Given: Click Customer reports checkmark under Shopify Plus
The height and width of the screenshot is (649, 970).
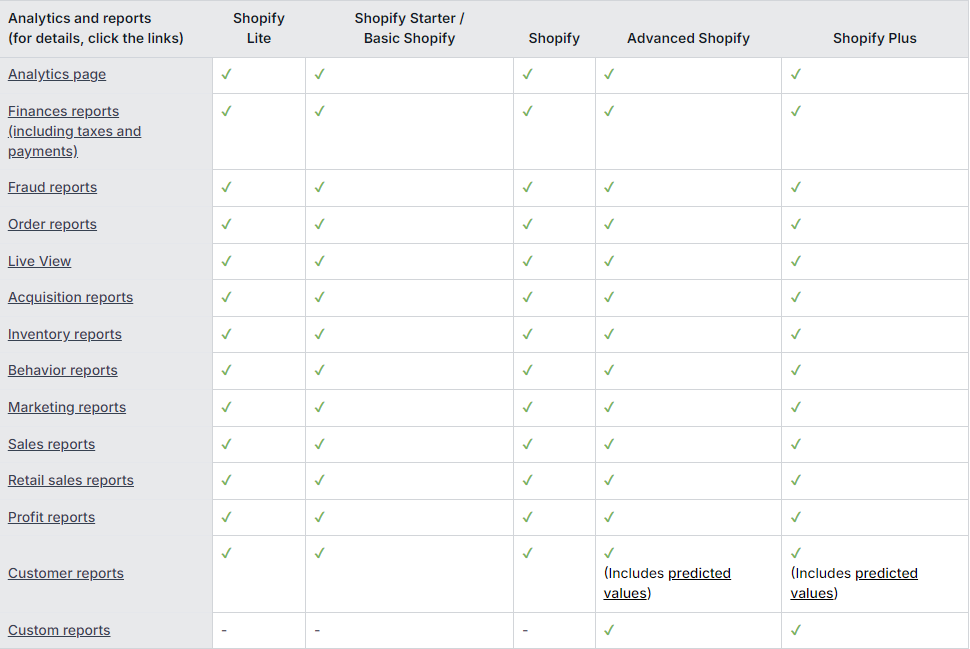Looking at the screenshot, I should (x=796, y=553).
